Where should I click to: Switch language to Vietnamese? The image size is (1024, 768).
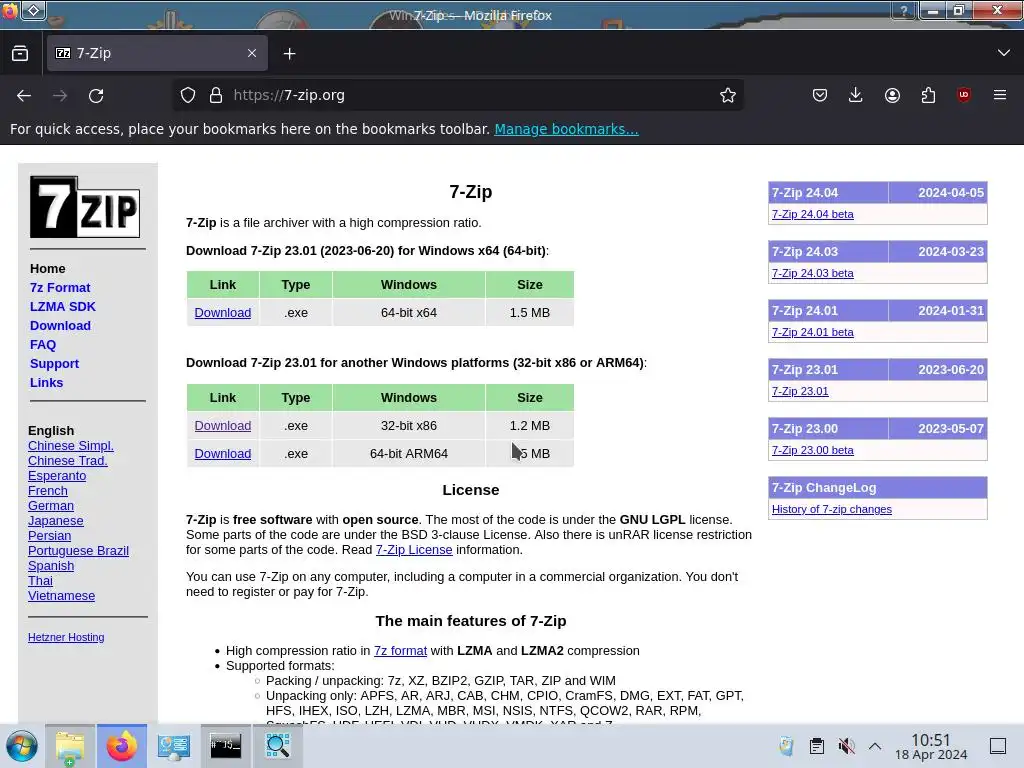pyautogui.click(x=61, y=596)
